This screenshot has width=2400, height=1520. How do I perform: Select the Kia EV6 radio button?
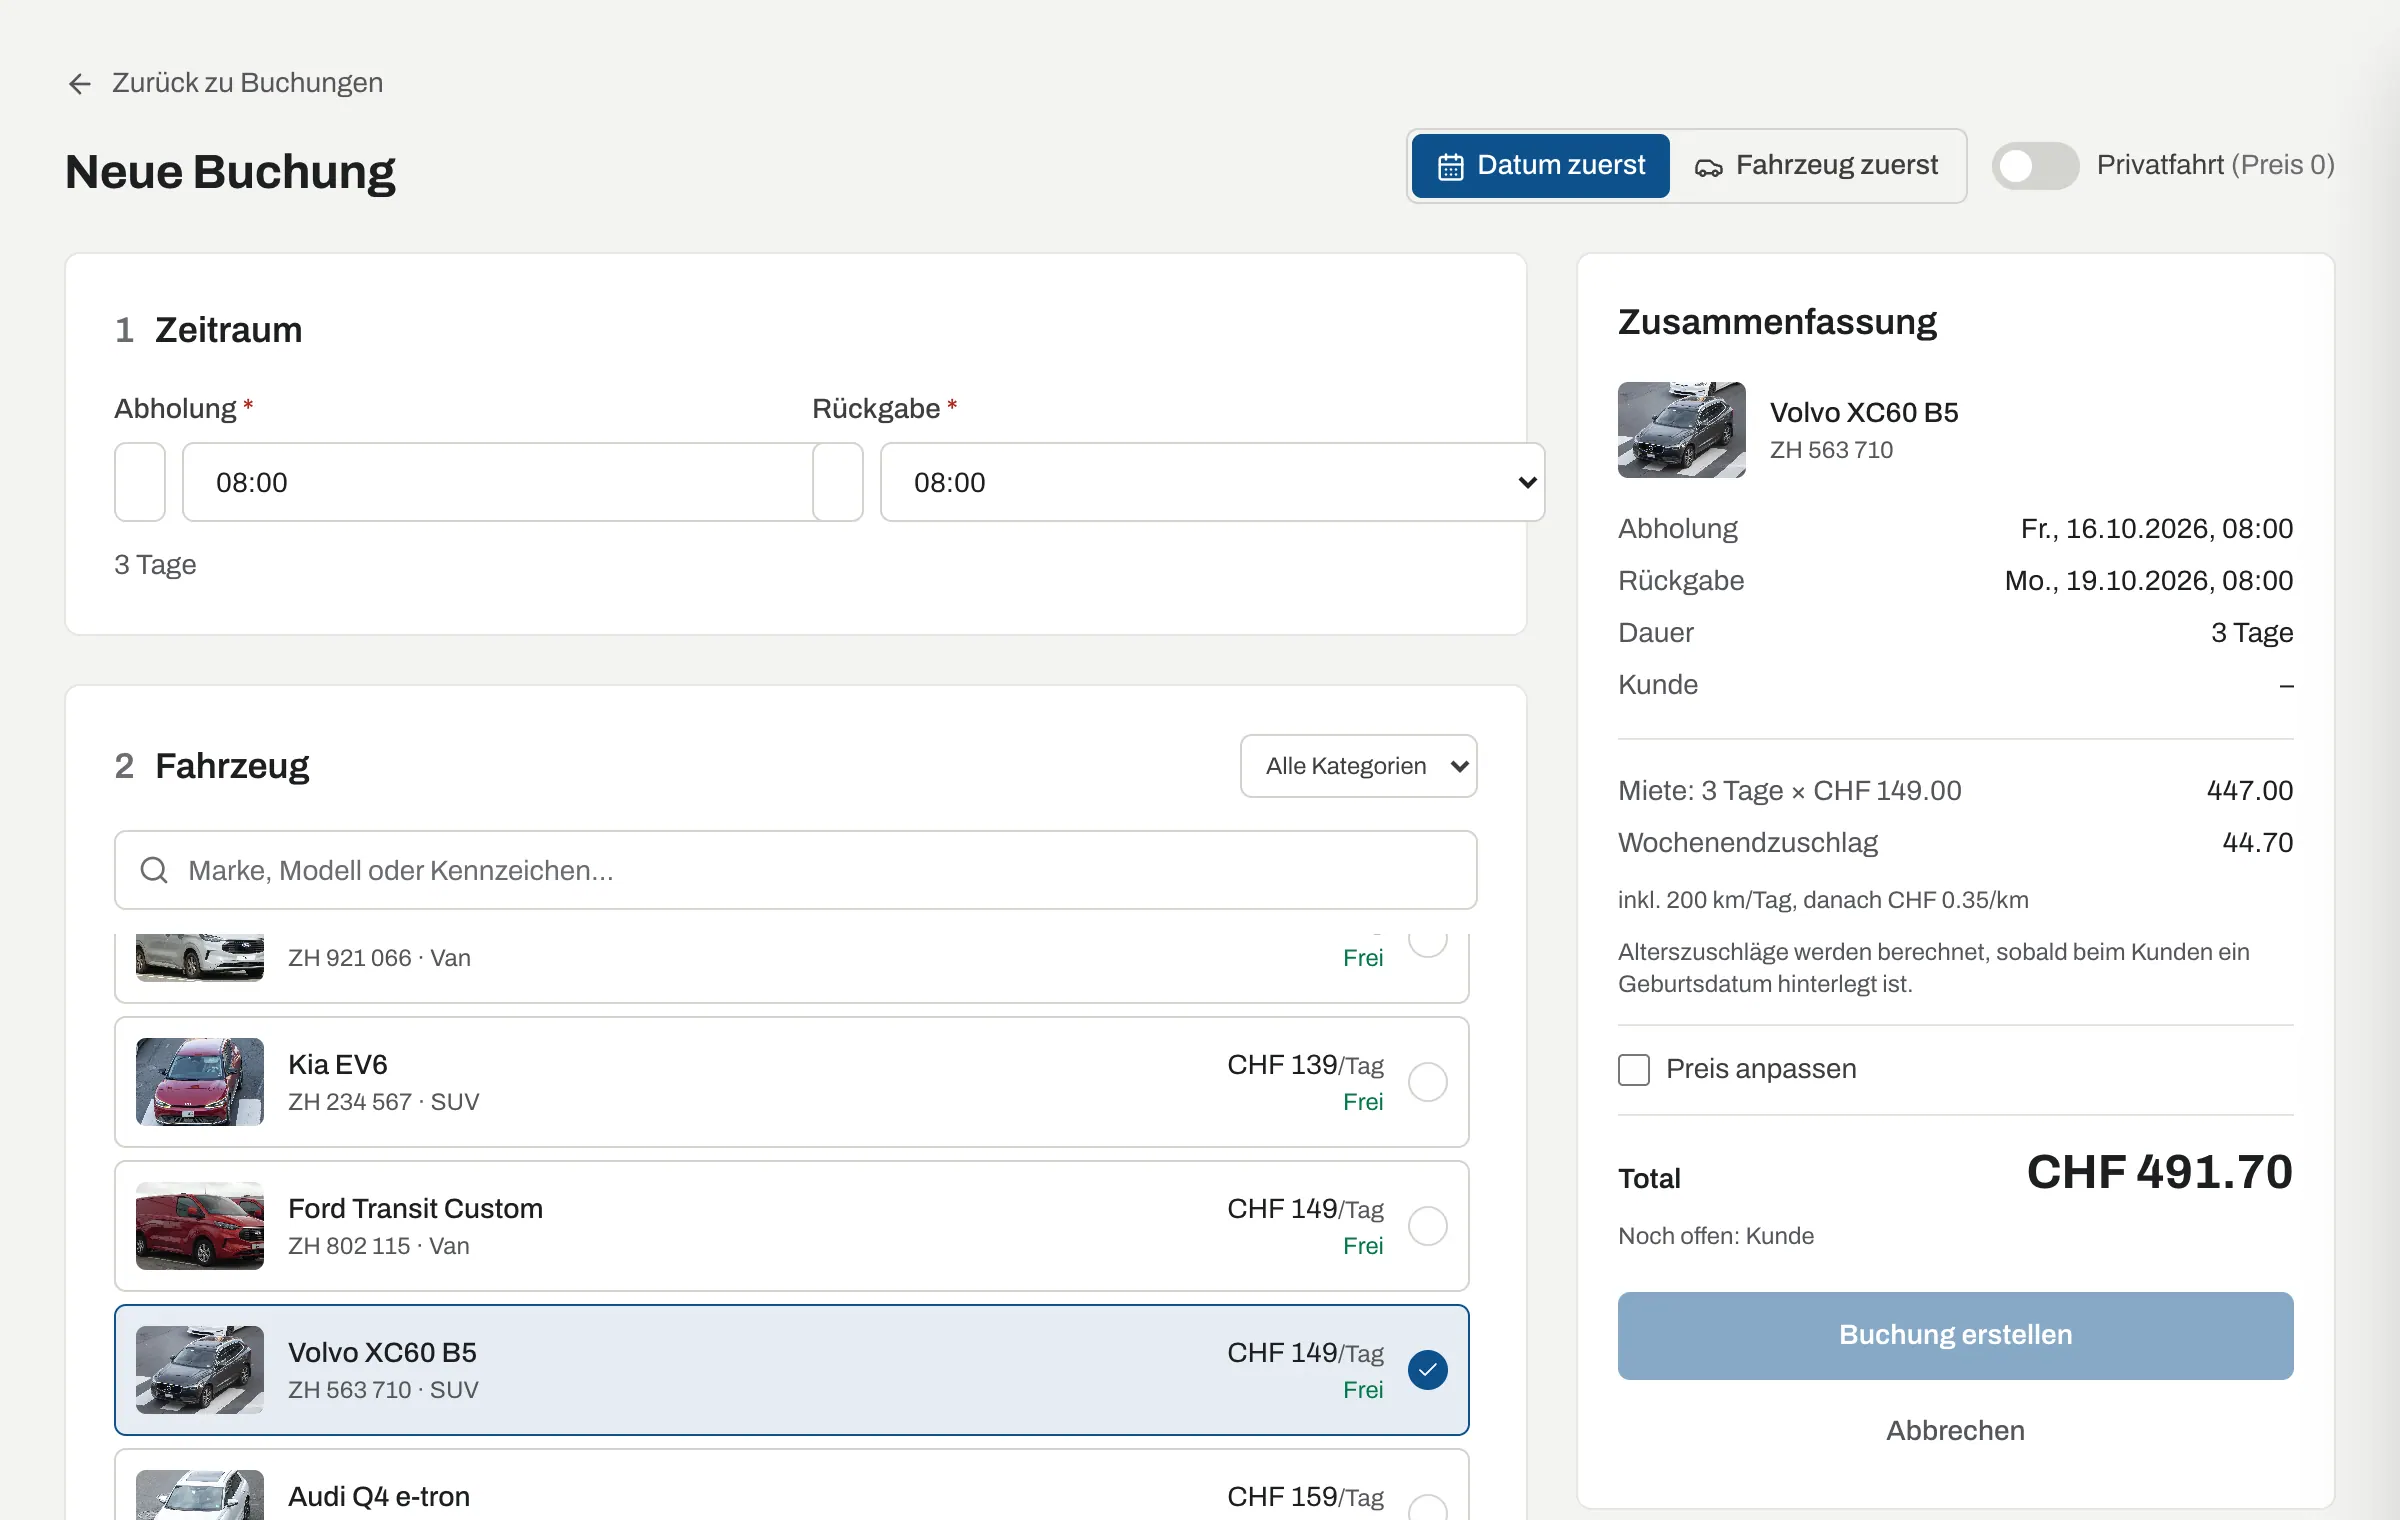coord(1428,1082)
